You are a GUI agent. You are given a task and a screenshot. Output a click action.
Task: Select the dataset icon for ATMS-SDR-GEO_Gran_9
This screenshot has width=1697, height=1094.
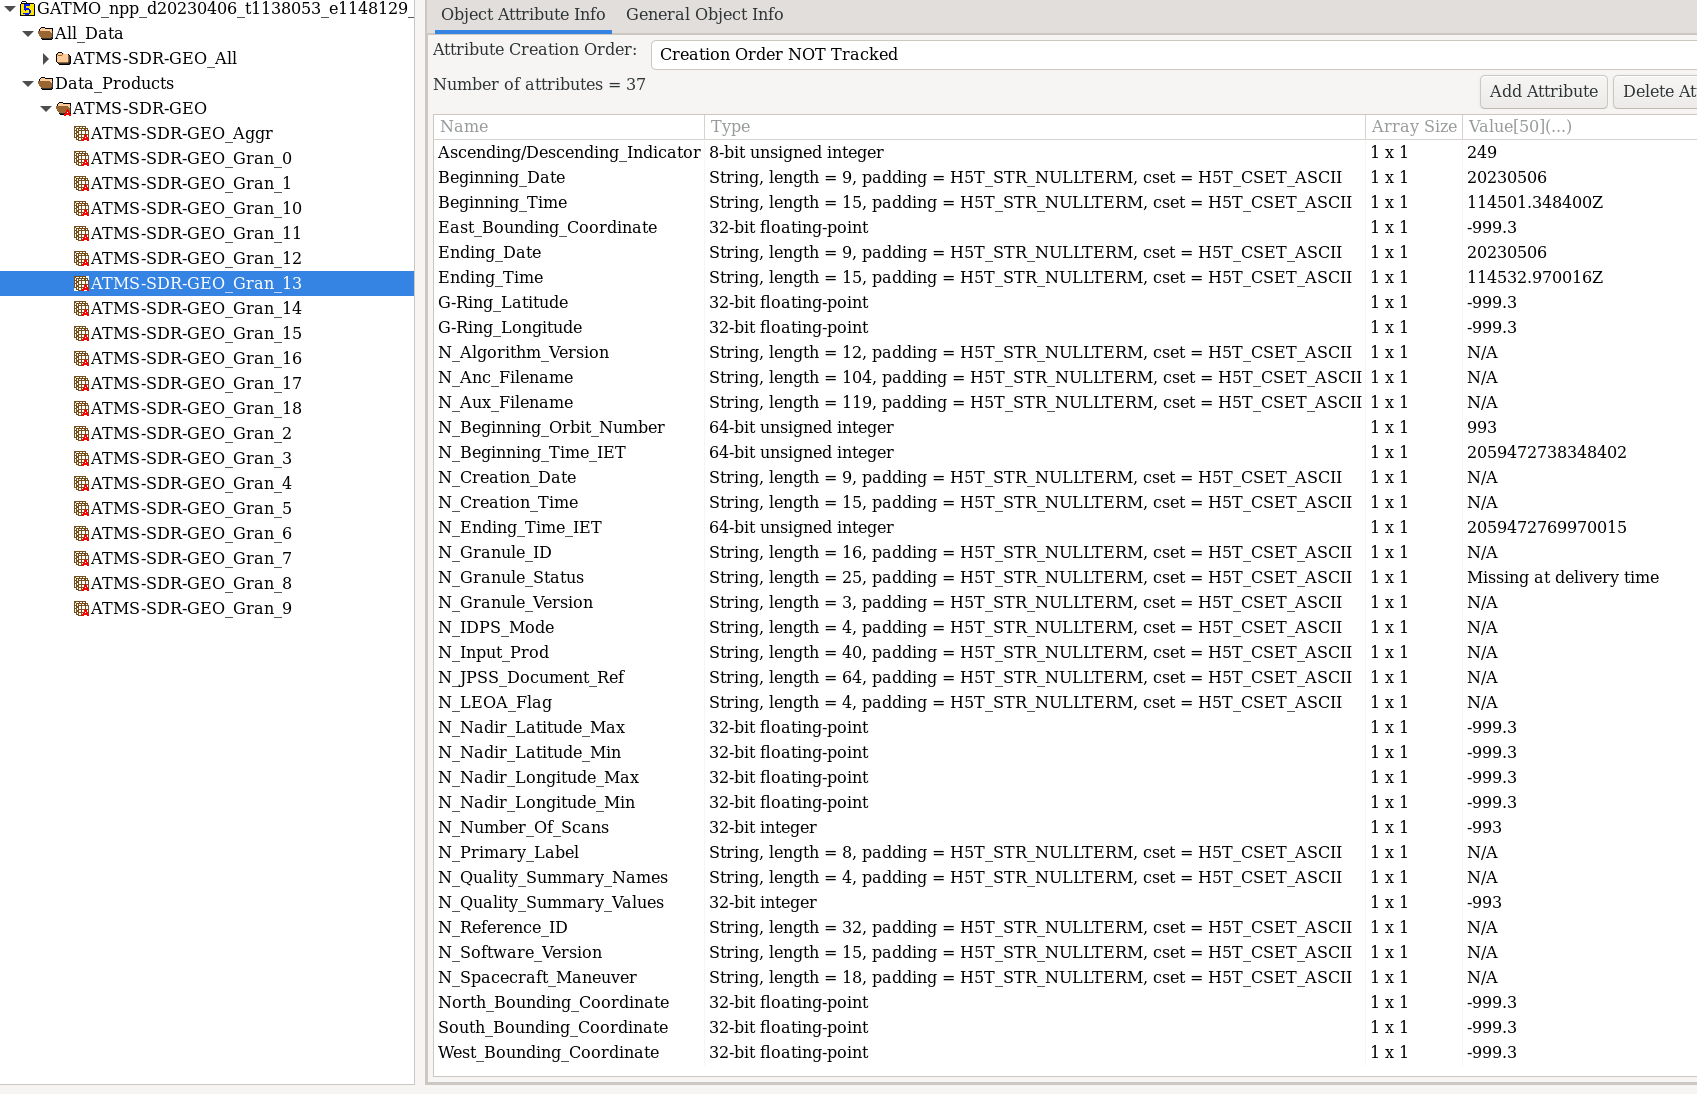coord(82,608)
